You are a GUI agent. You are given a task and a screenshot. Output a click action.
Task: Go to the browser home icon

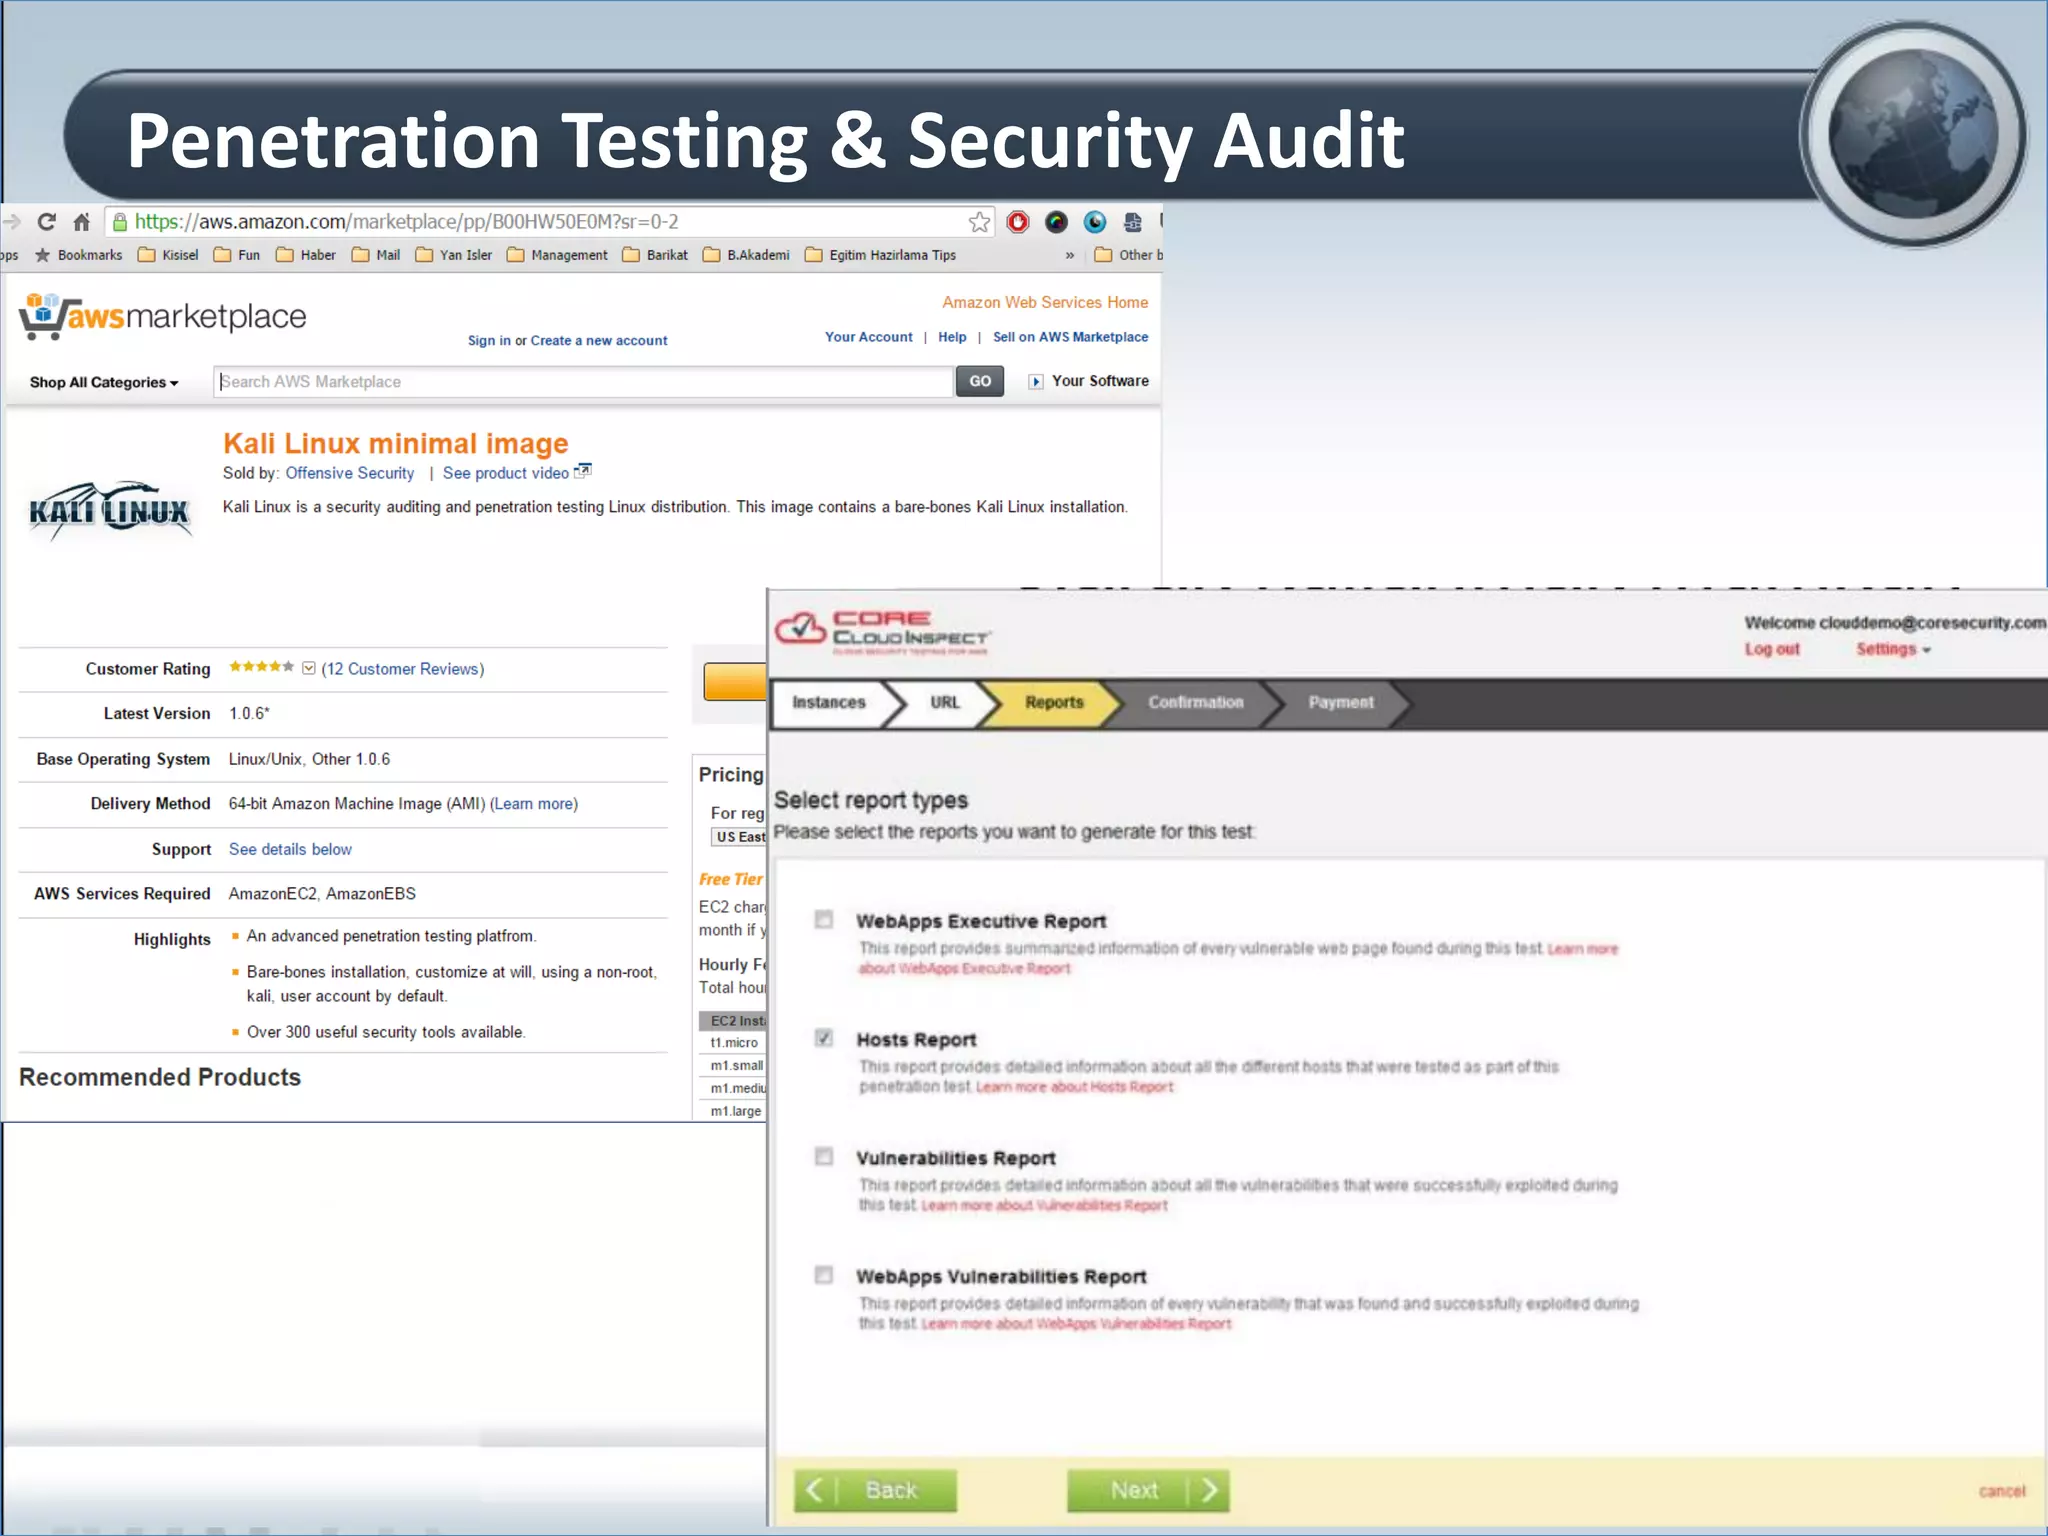tap(82, 222)
